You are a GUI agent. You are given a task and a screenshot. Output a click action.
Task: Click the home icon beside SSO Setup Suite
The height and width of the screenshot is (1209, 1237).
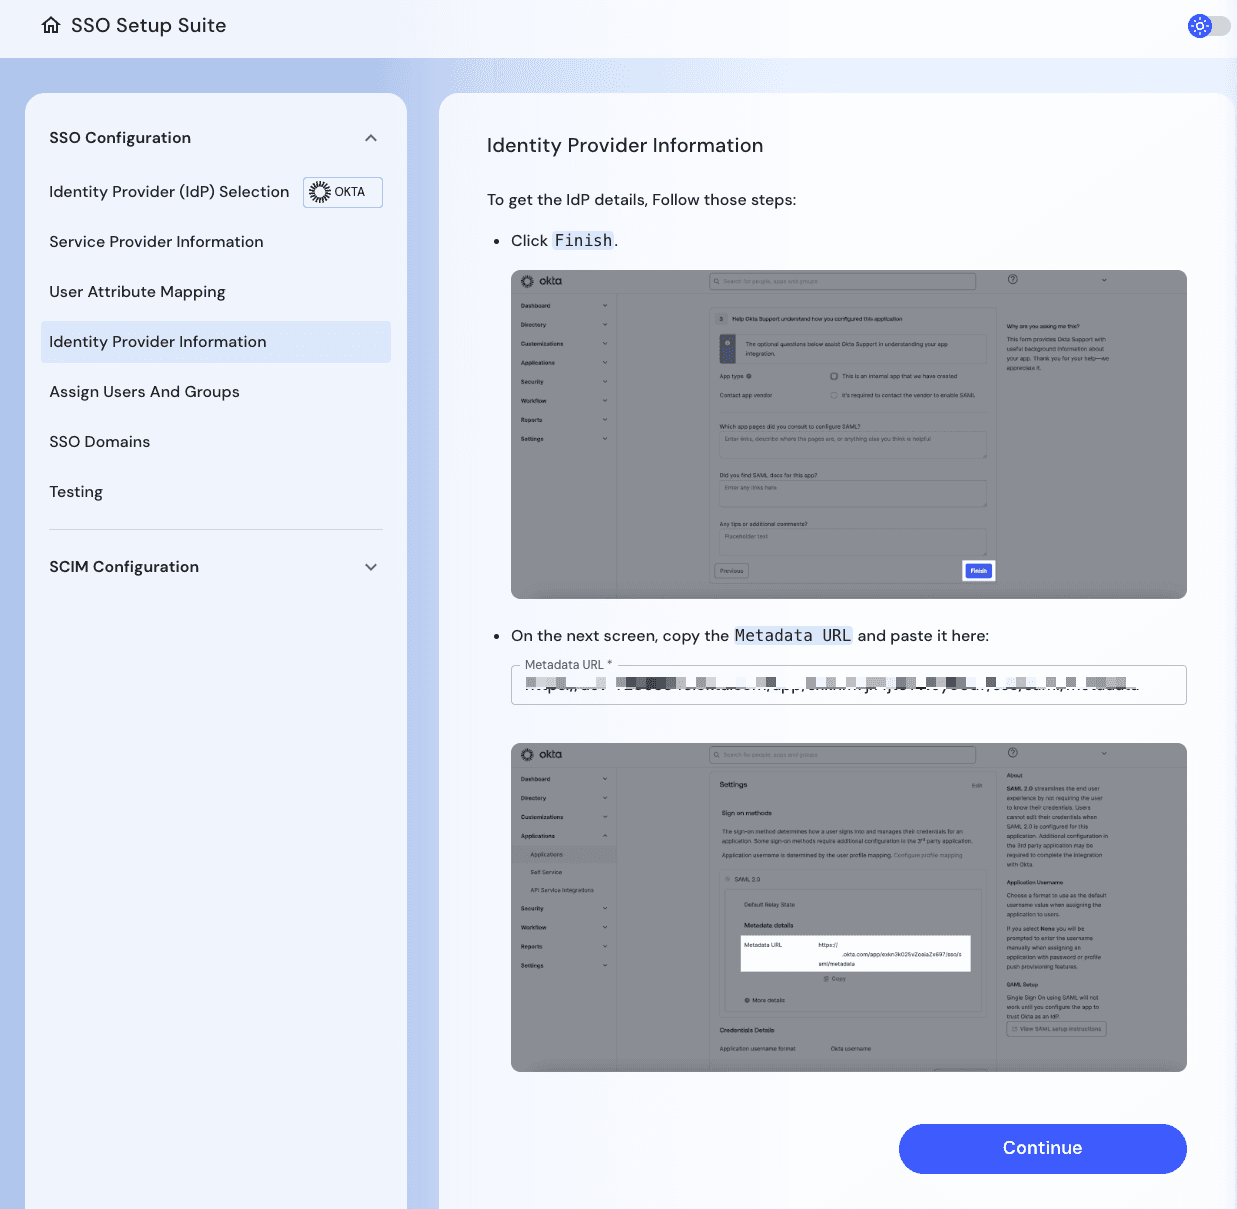(x=50, y=25)
